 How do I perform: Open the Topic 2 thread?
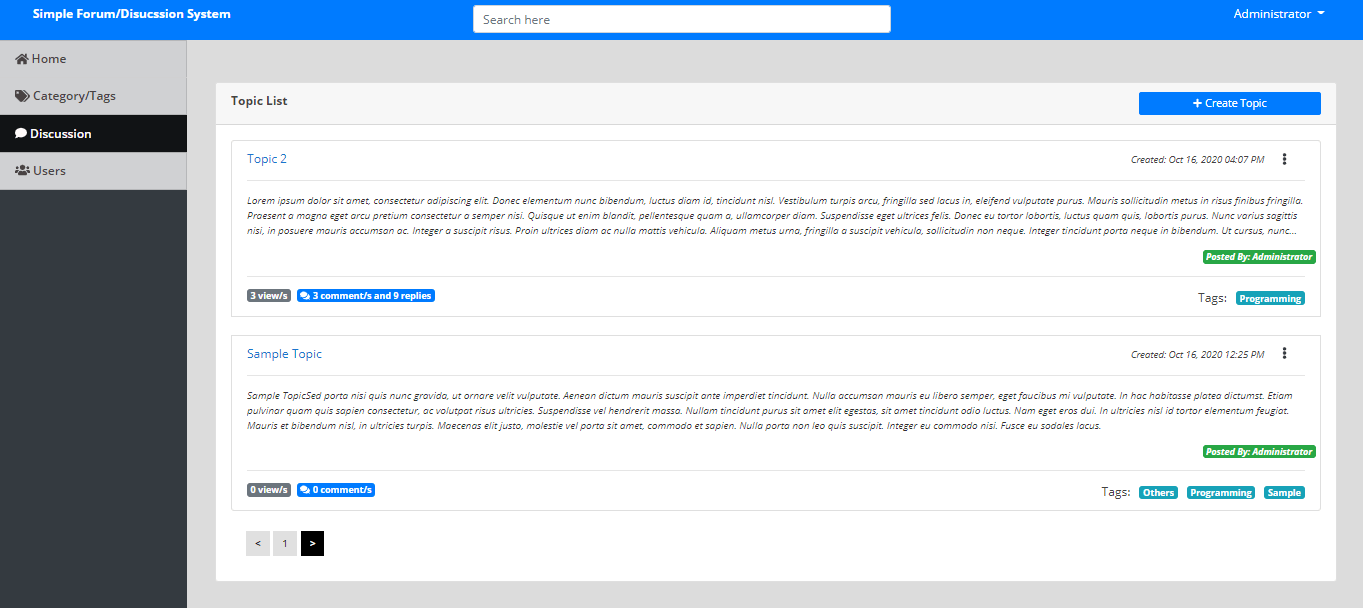[x=266, y=158]
